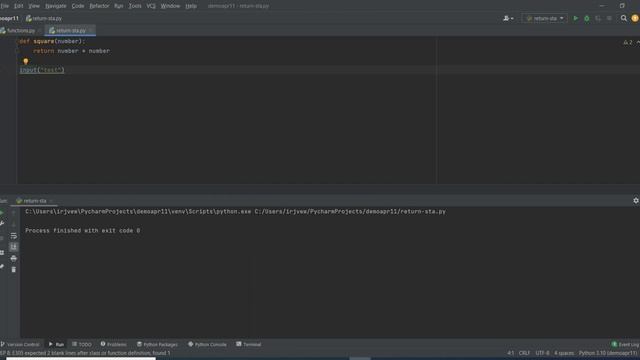Click the wrench icon in Run panel sidebar
This screenshot has width=640, height=360.
pos(2,224)
